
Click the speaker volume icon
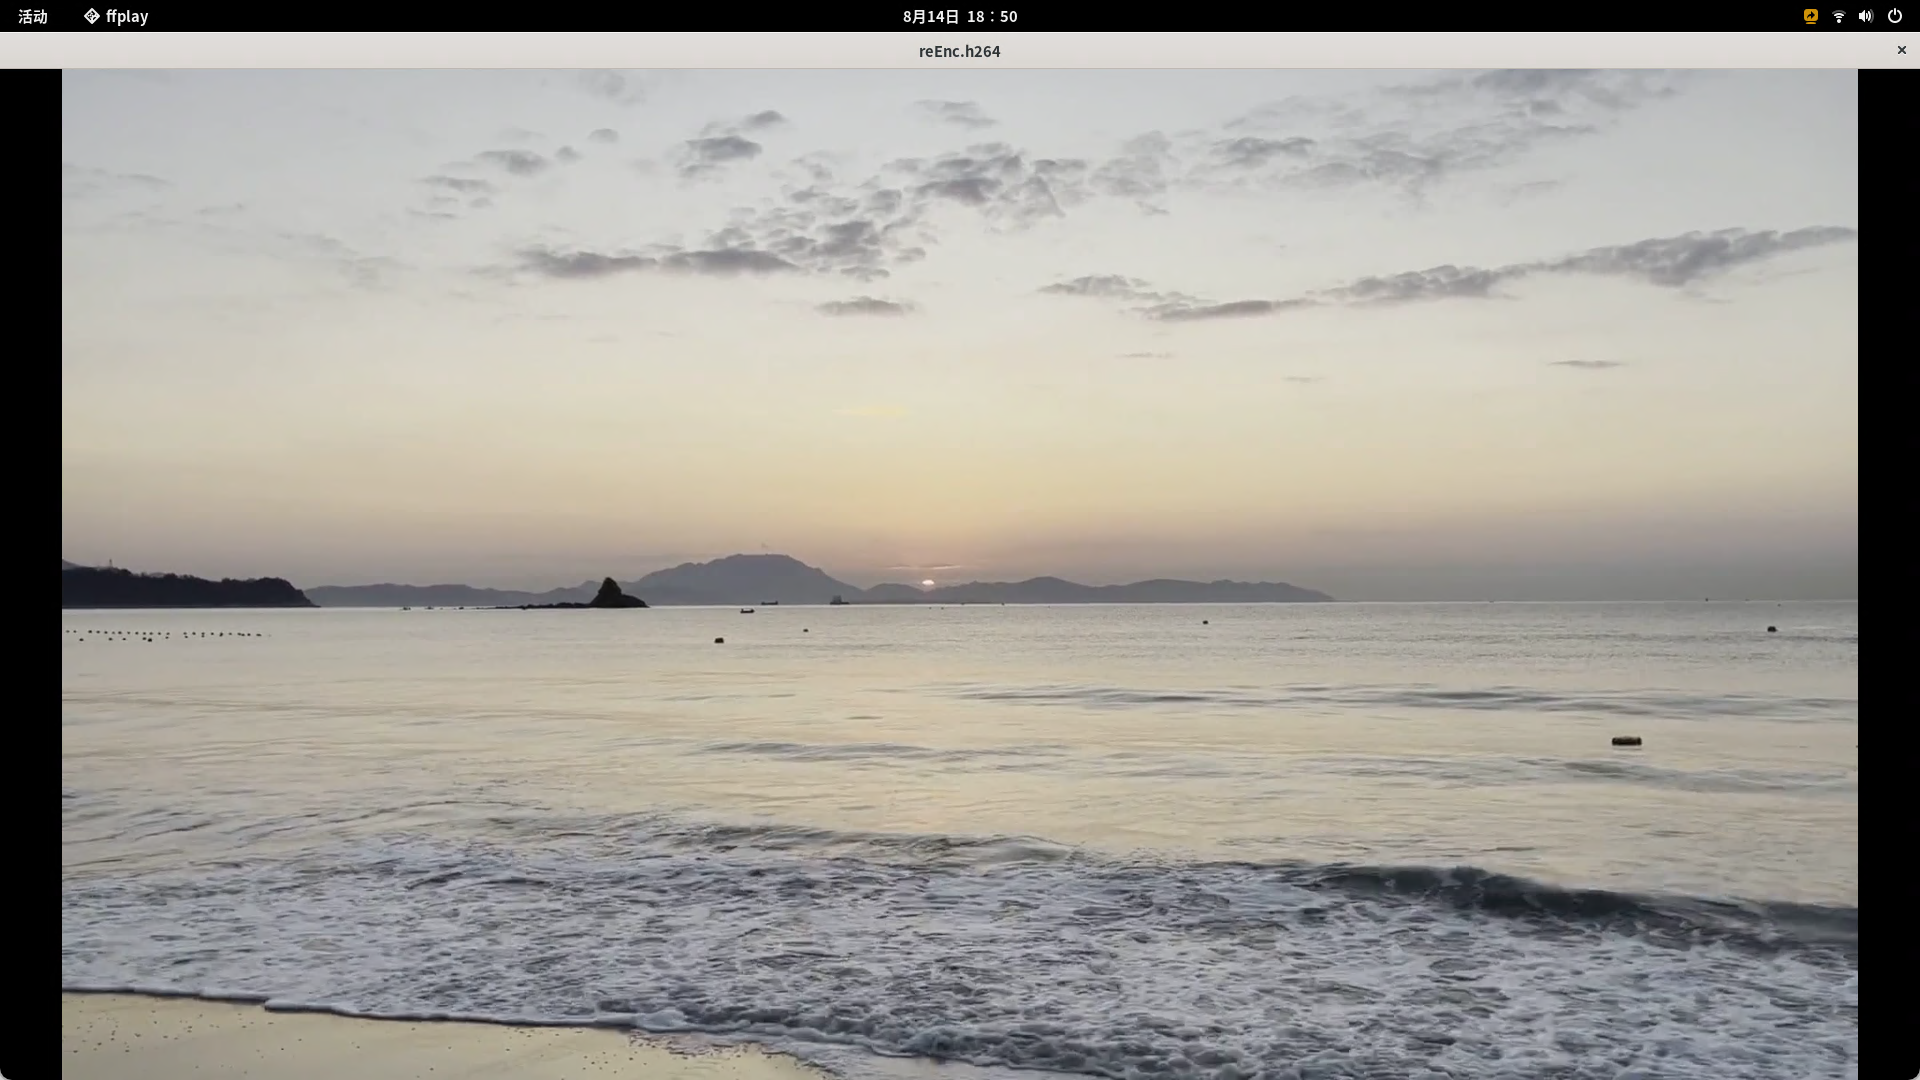[x=1865, y=16]
